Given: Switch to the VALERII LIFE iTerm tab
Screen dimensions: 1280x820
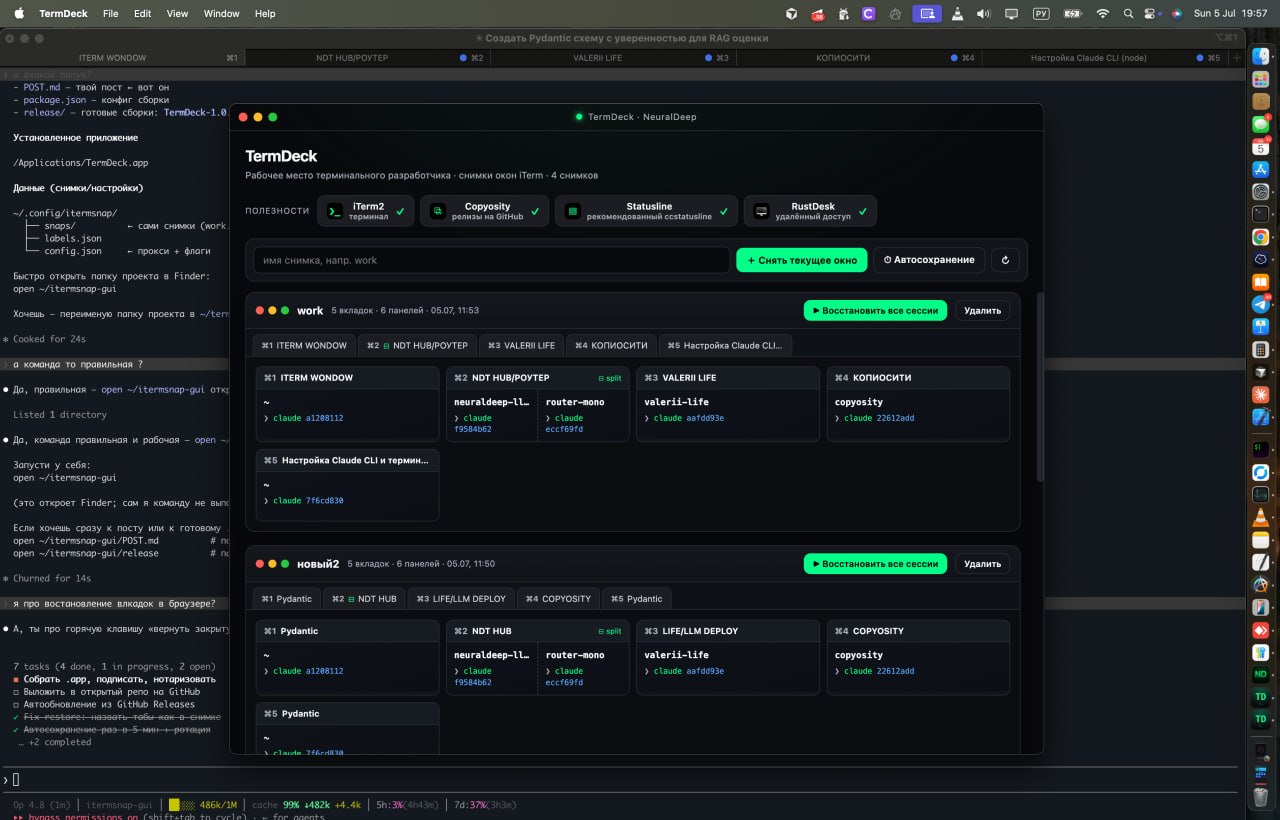Looking at the screenshot, I should [613, 58].
